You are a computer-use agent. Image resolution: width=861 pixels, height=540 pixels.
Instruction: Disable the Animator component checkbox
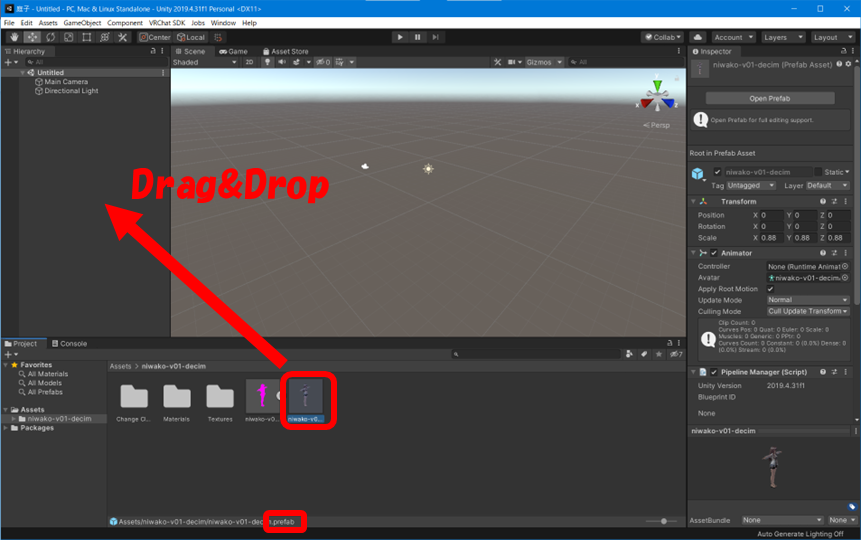tap(714, 253)
